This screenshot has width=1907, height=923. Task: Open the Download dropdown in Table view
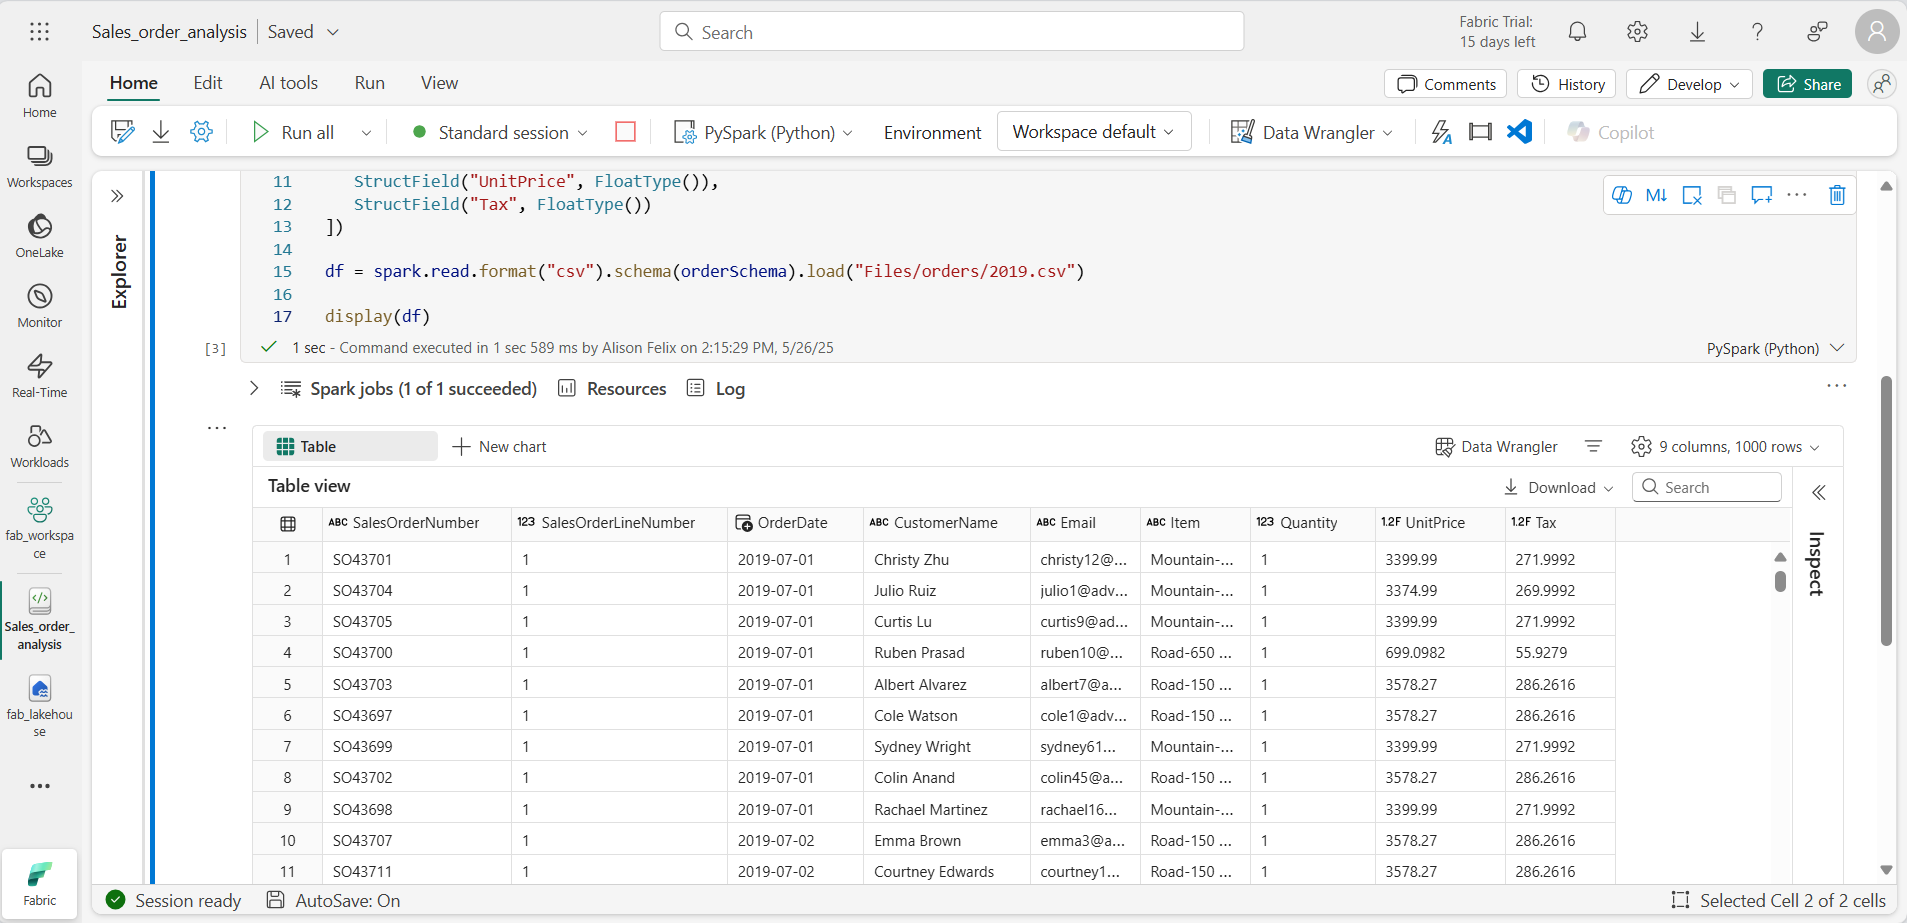pos(1558,487)
